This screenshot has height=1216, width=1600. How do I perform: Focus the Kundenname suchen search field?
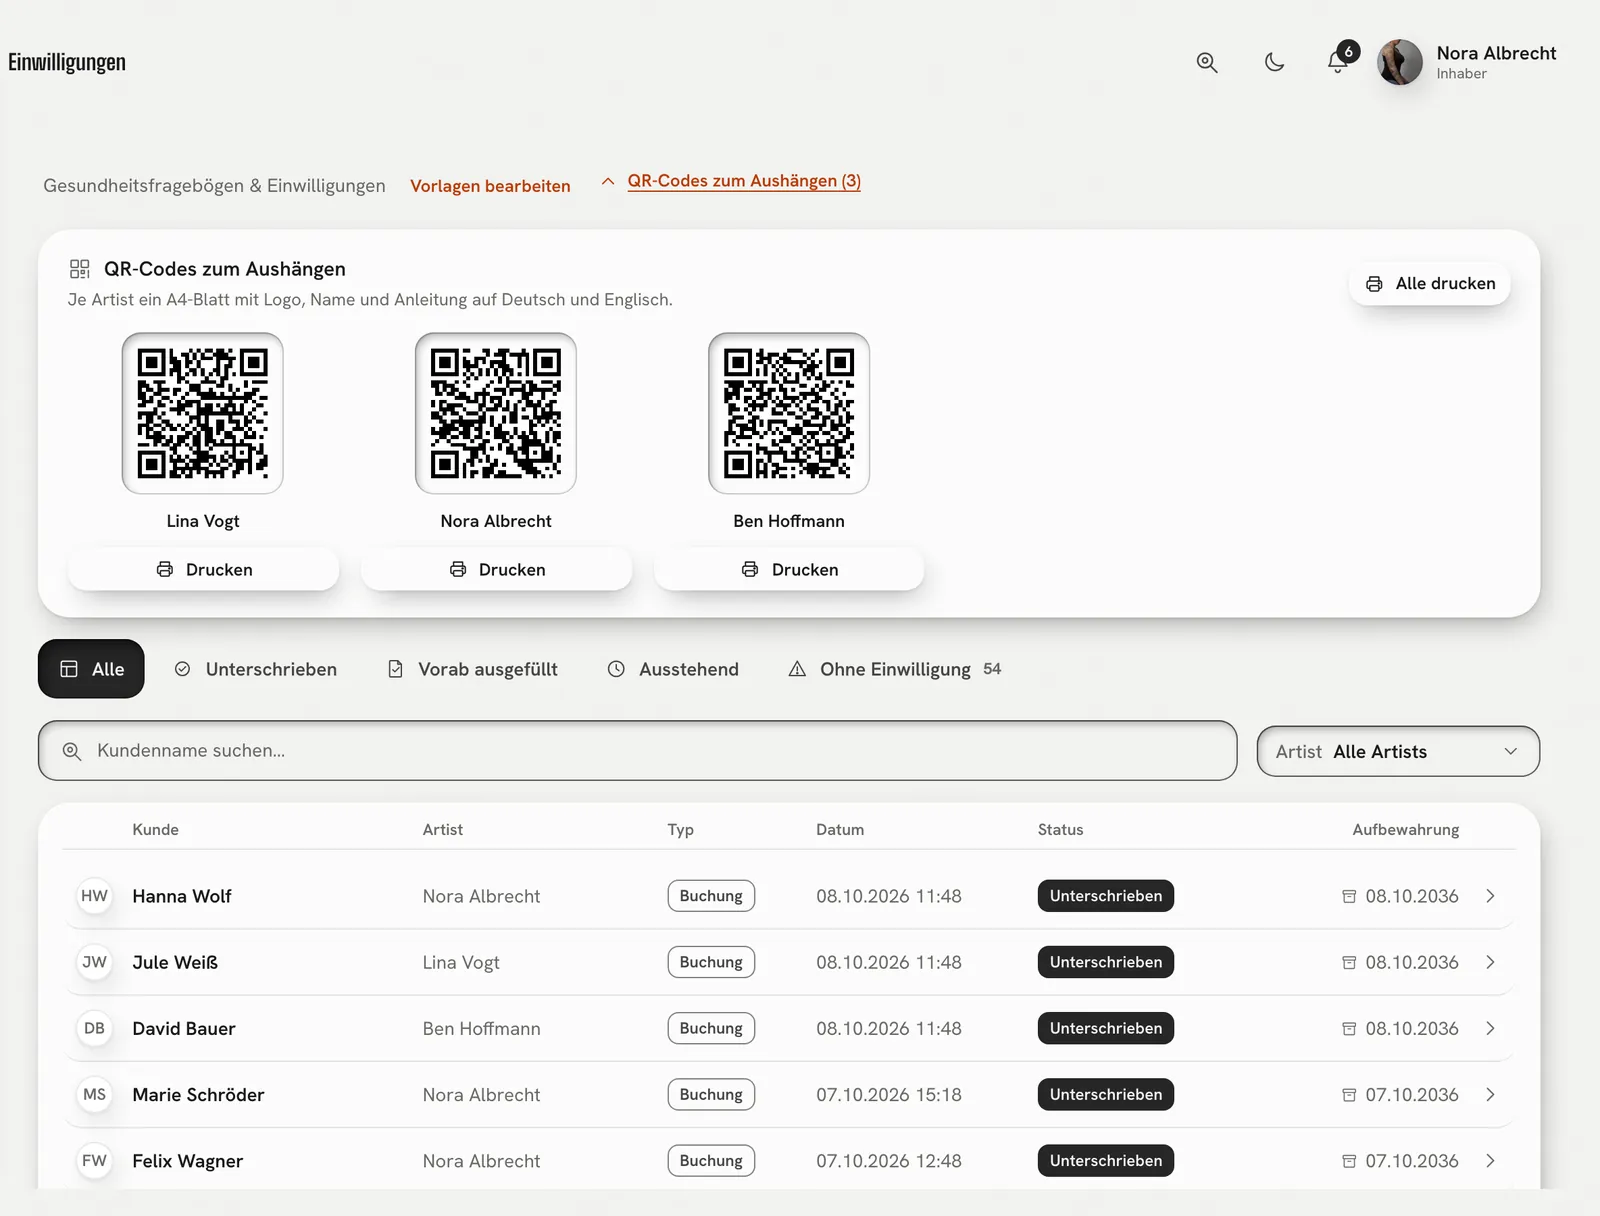tap(638, 751)
